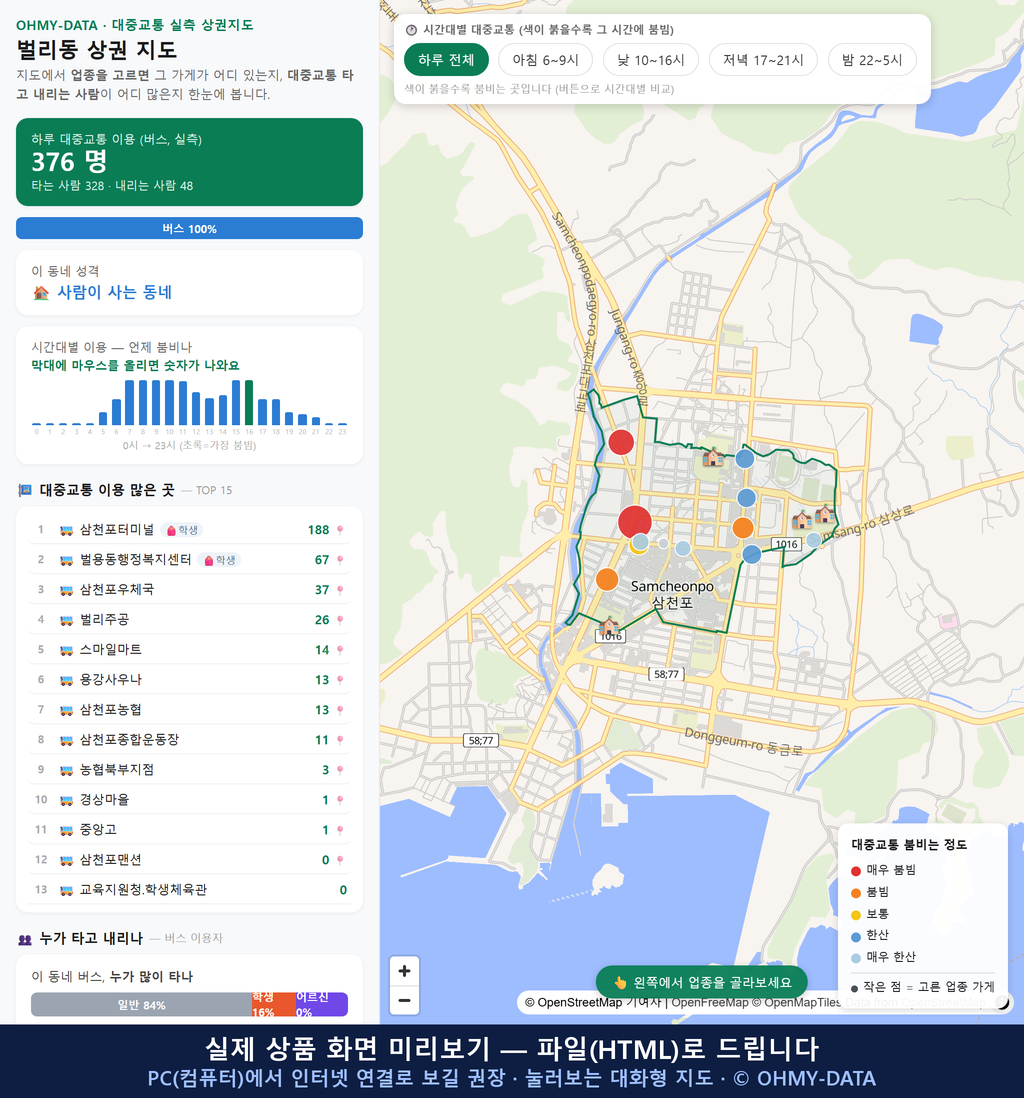
Task: Click the count 67 for 벌용동행정복지센터
Action: tap(321, 560)
